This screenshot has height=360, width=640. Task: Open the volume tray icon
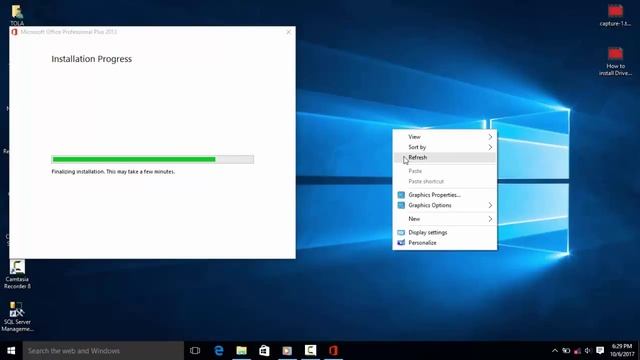588,351
